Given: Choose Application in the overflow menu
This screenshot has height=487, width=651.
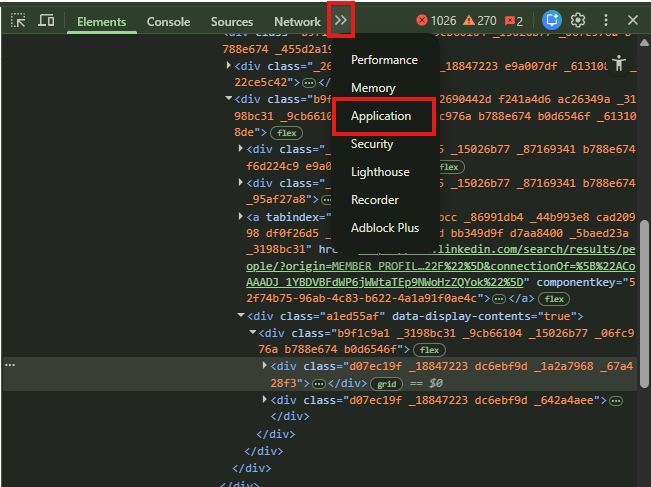Looking at the screenshot, I should click(x=381, y=116).
